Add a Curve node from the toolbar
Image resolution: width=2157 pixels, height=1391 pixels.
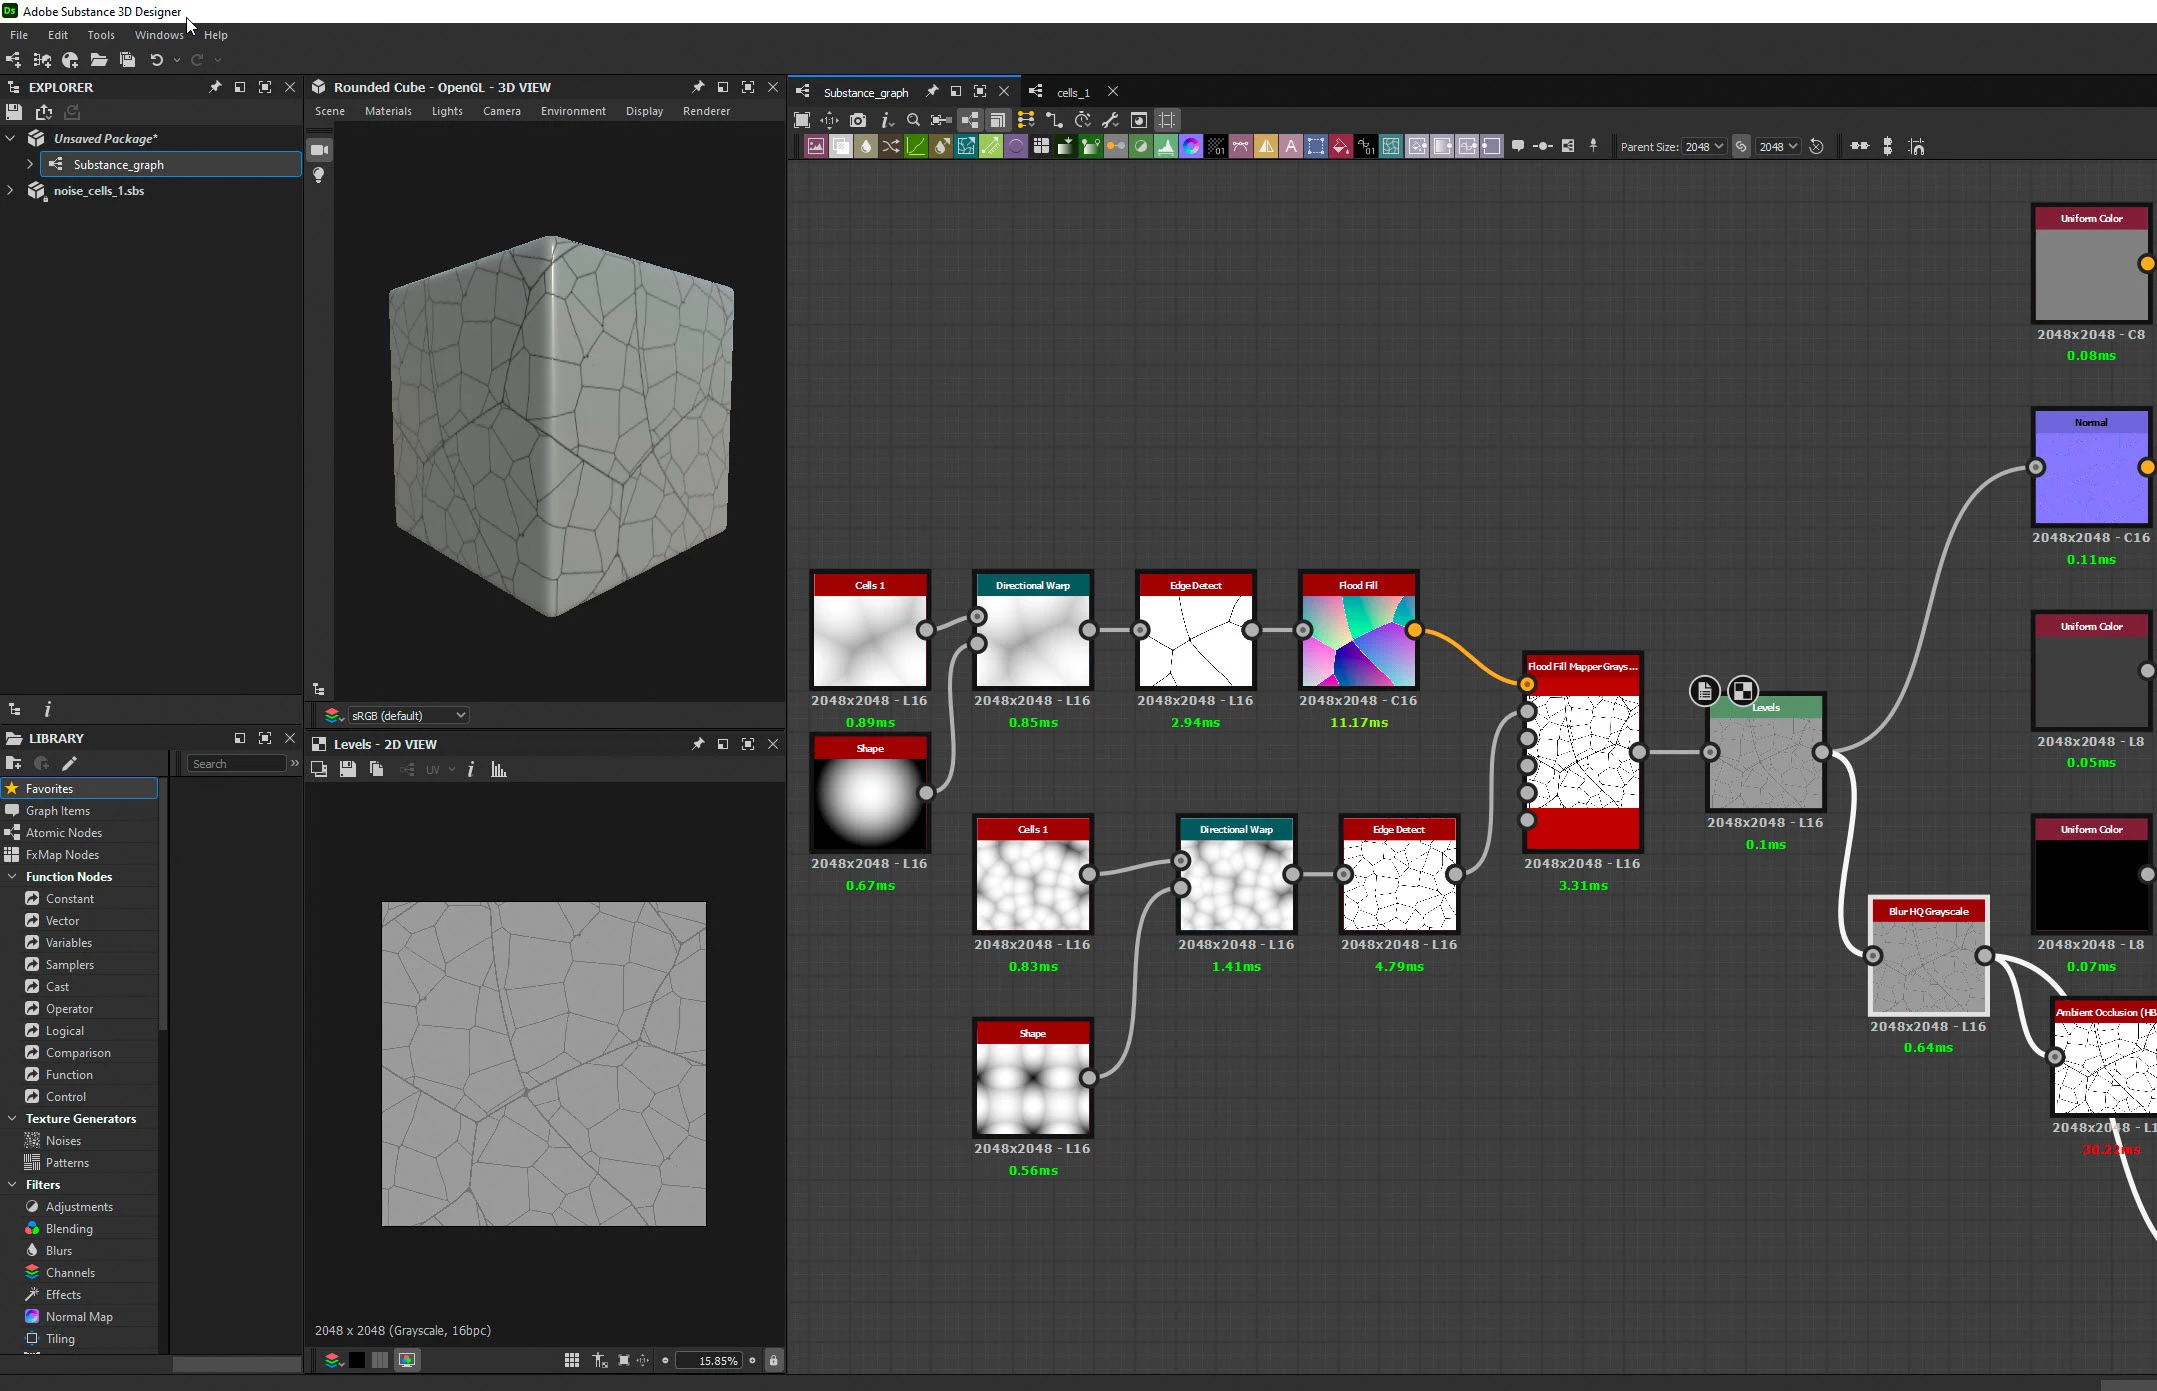(916, 147)
